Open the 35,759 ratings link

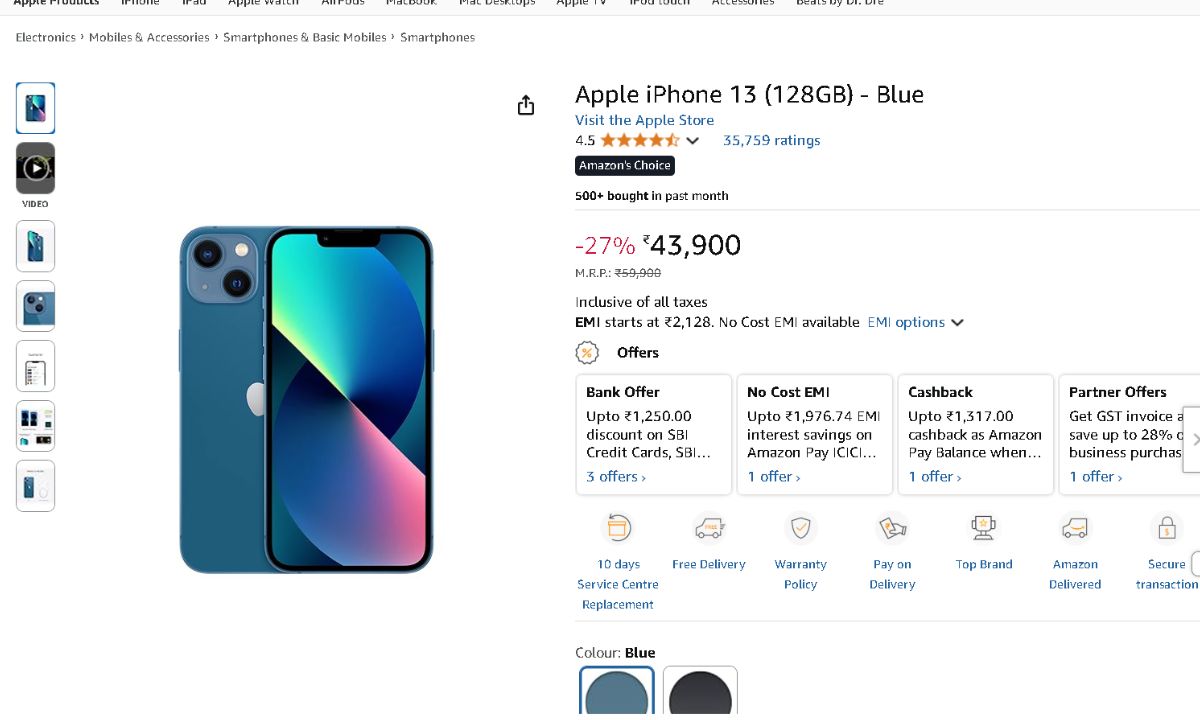[771, 140]
